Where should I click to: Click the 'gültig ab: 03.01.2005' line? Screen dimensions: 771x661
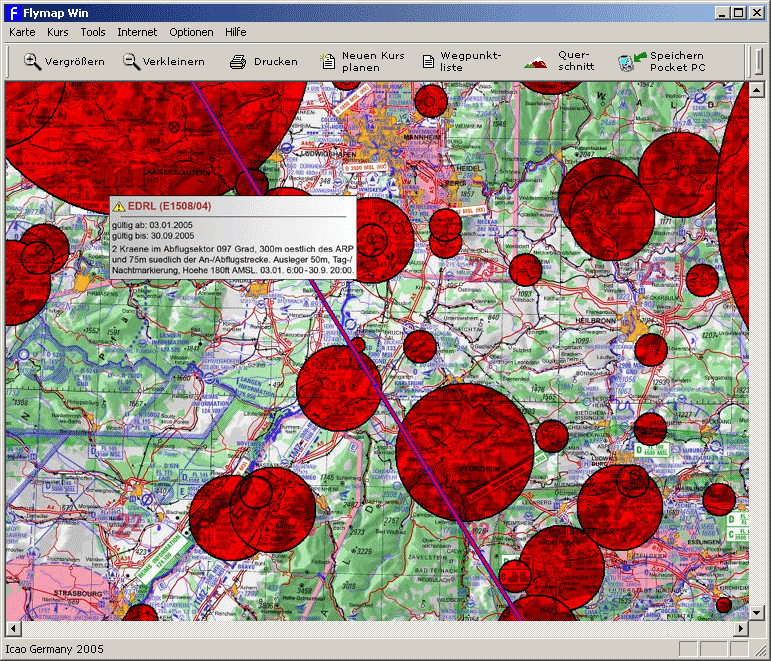pos(152,225)
